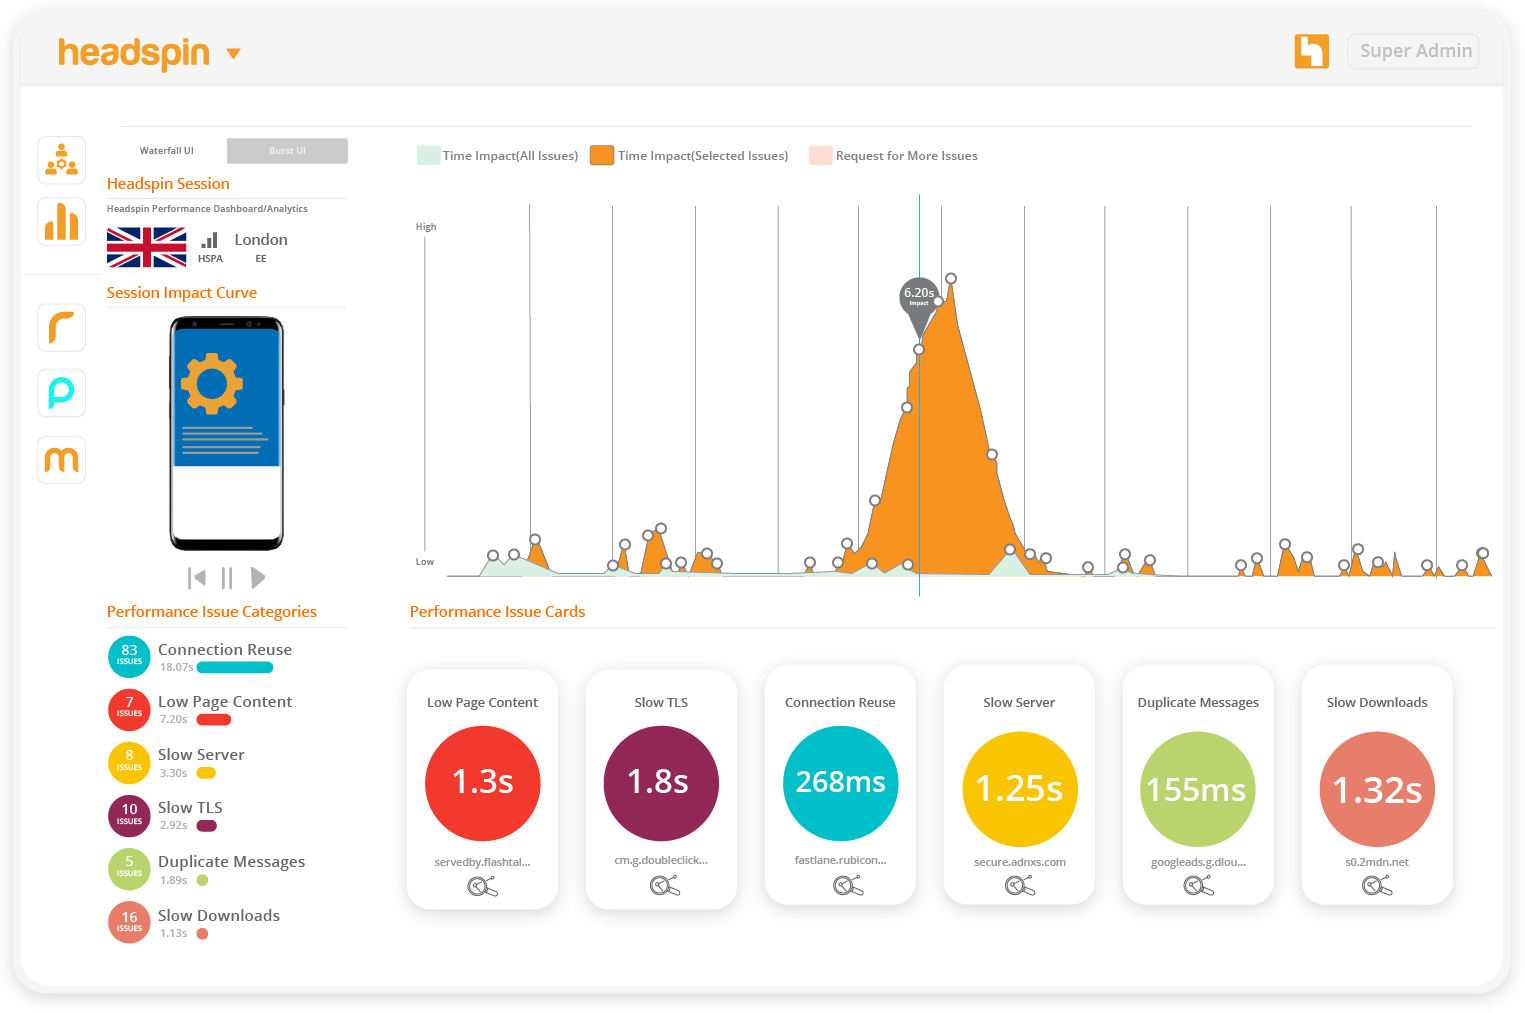Inspect the Connection Reuse card magnifier
The height and width of the screenshot is (1013, 1525).
click(848, 885)
